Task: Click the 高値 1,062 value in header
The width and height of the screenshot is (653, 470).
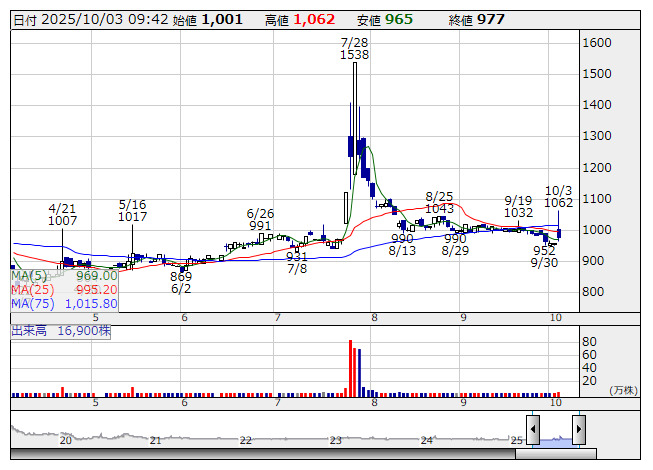Action: tap(318, 19)
